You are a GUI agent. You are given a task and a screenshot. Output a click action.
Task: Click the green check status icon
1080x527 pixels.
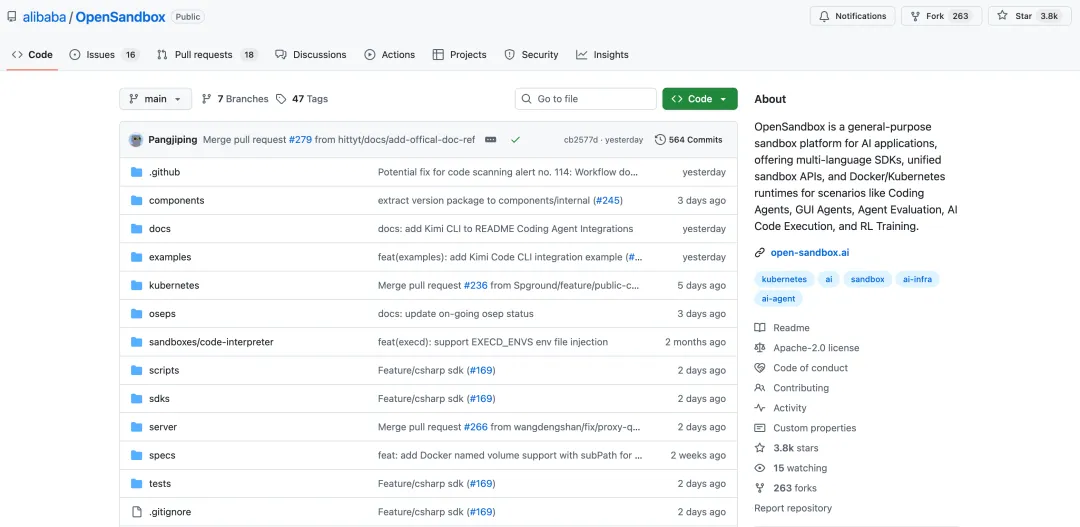pos(515,140)
